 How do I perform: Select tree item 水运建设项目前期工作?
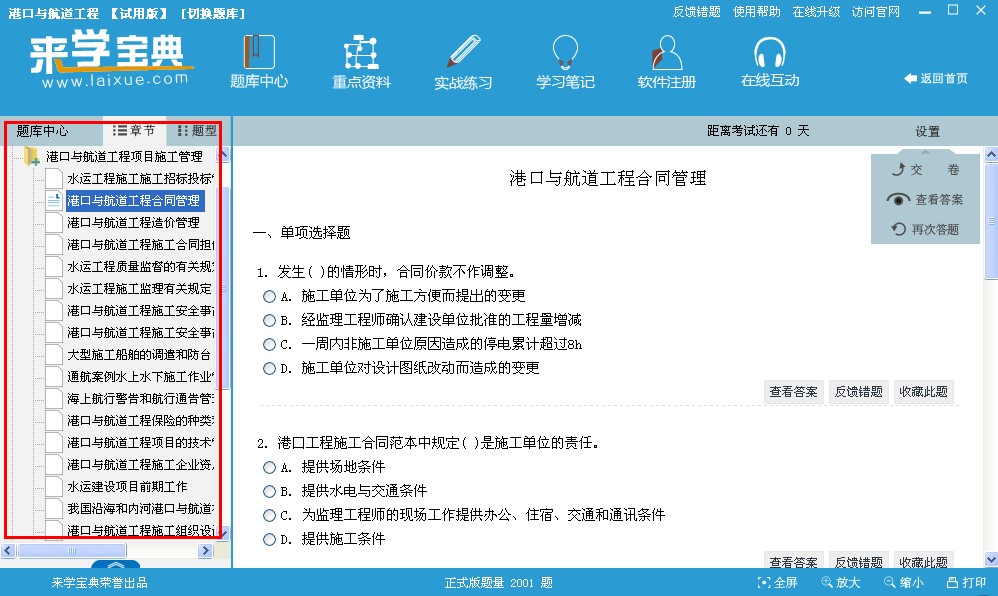[127, 486]
